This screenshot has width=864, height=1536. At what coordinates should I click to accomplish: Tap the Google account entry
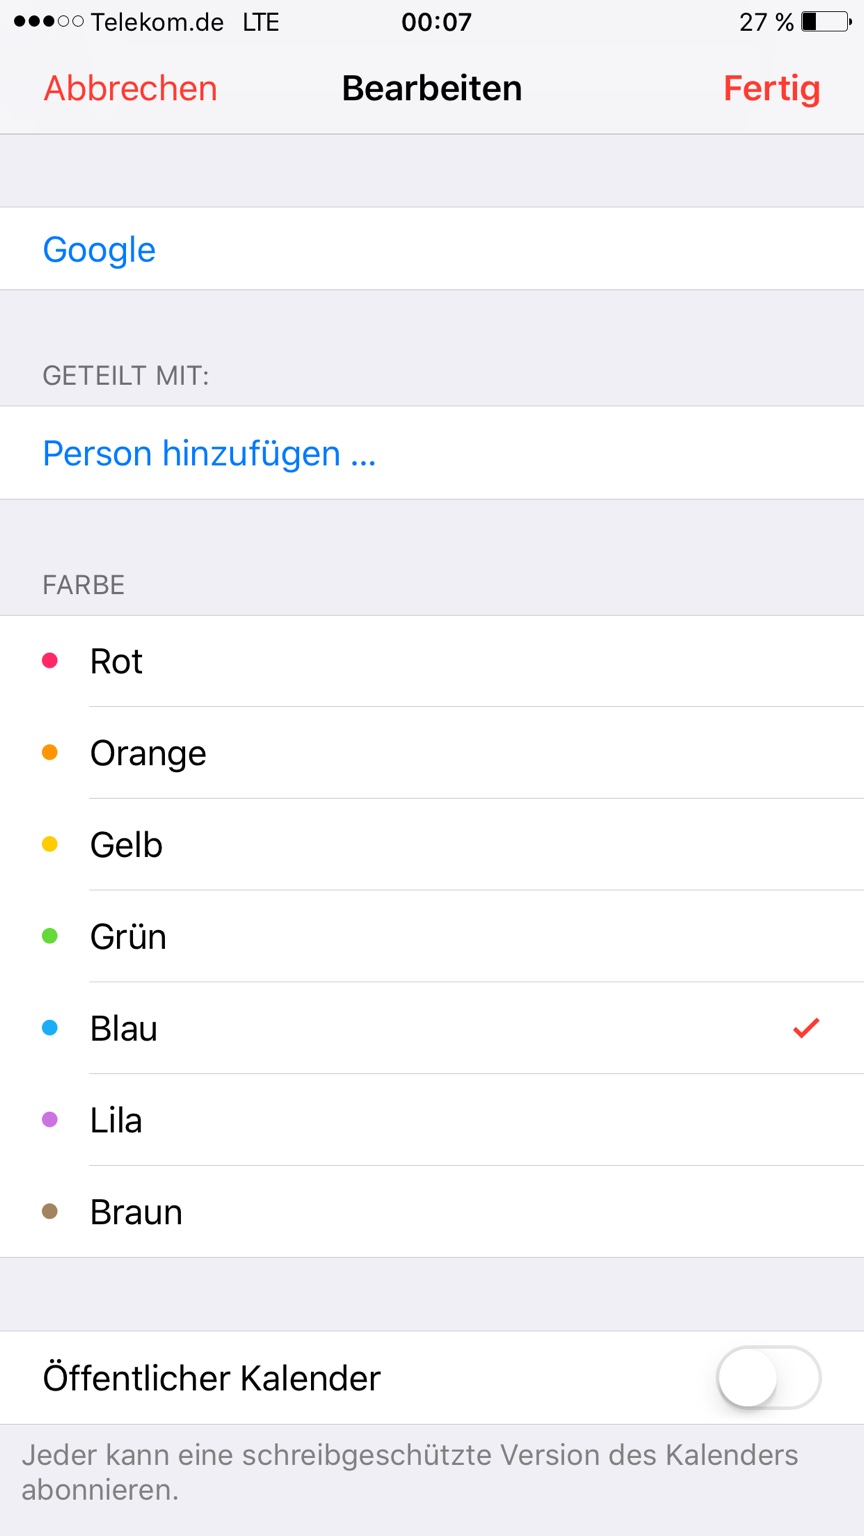pos(99,249)
